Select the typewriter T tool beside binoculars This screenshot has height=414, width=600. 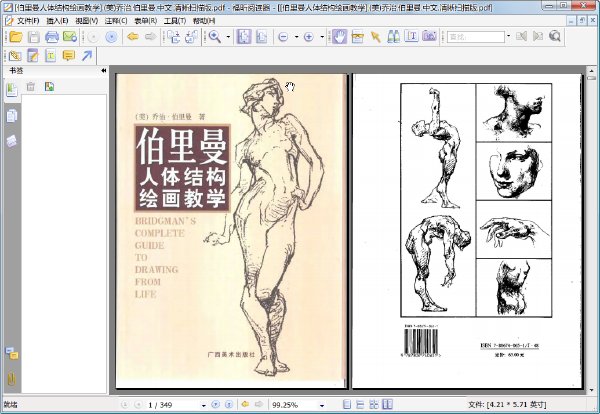pos(412,37)
